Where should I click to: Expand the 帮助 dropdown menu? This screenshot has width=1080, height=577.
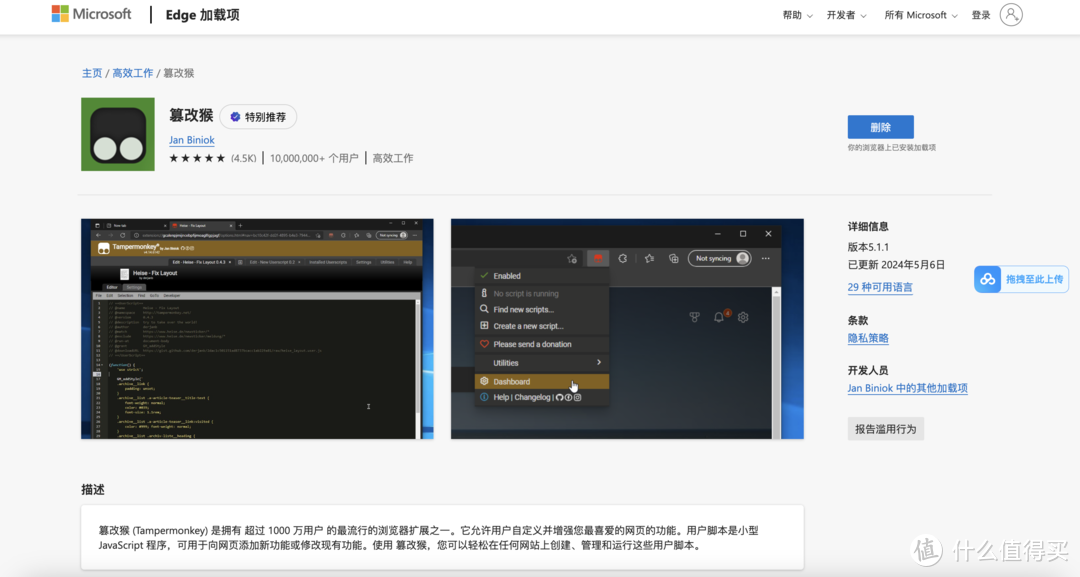point(797,15)
